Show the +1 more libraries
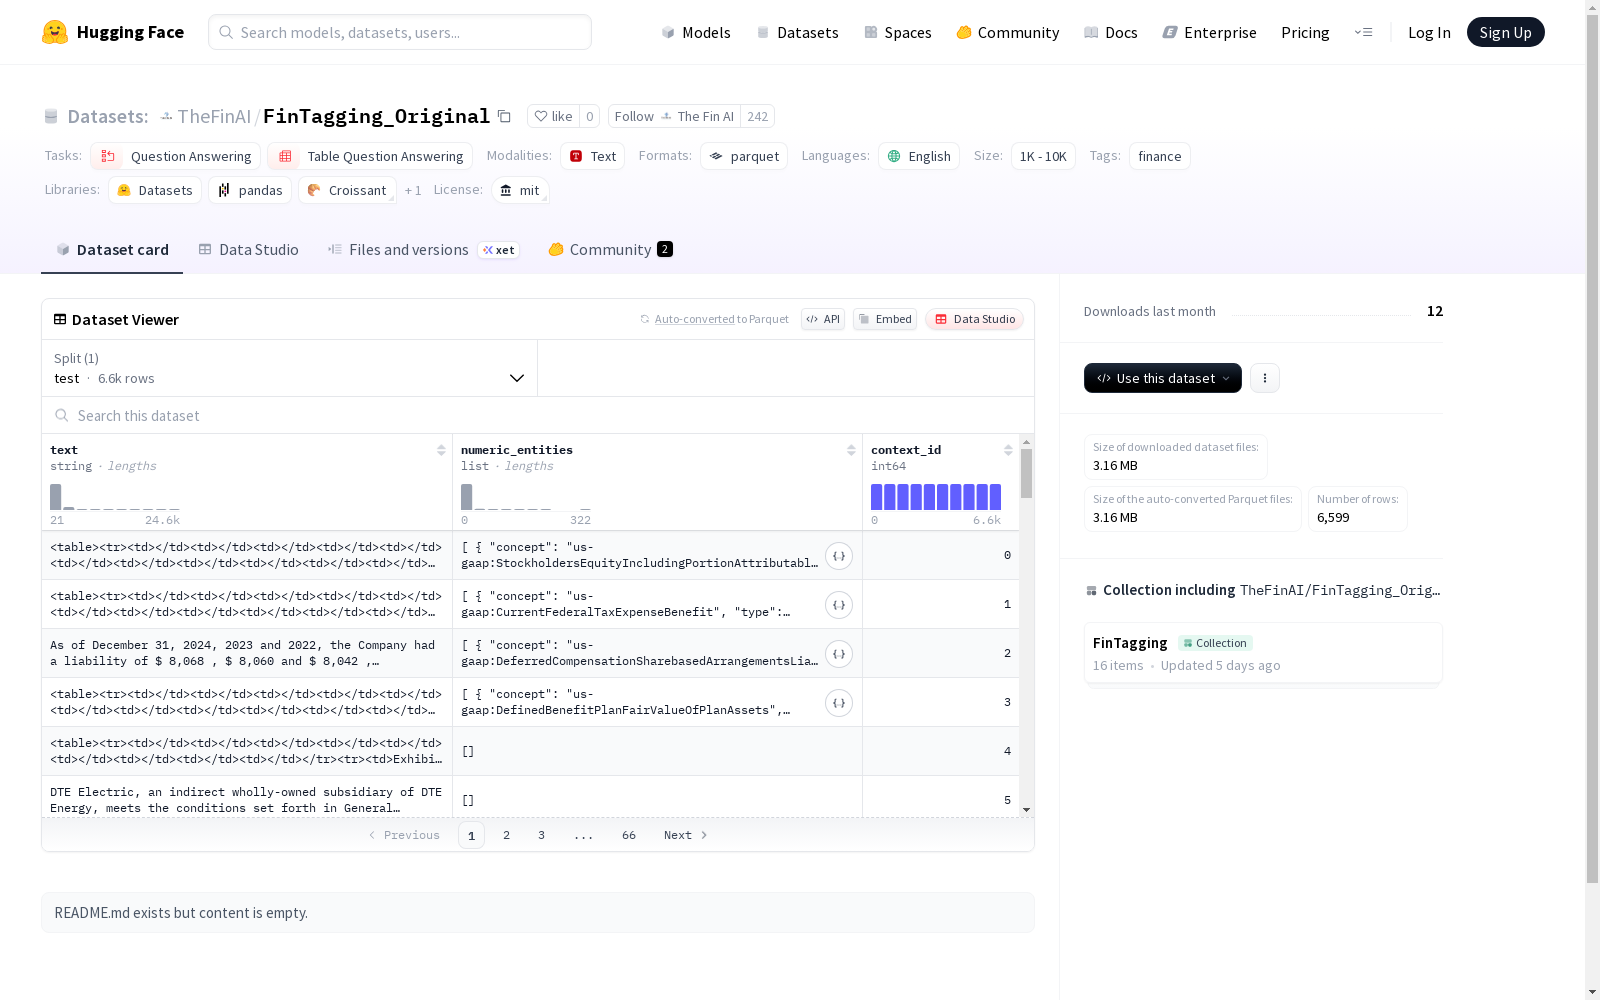Screen dimensions: 1600x1000 click(x=413, y=190)
